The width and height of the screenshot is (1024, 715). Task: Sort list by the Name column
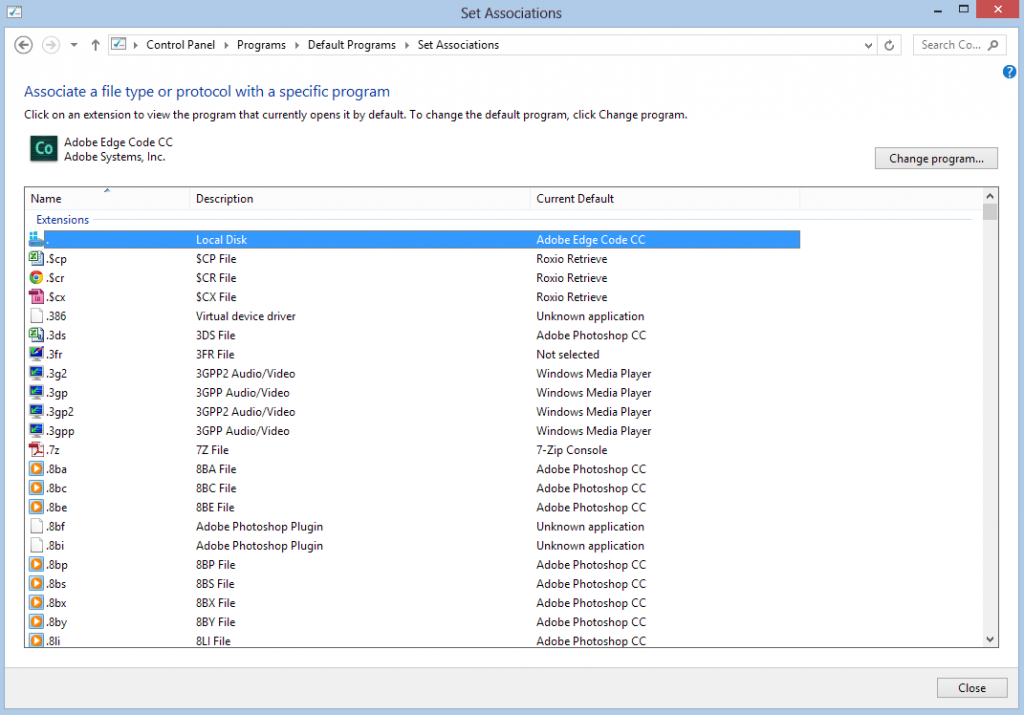pos(107,199)
